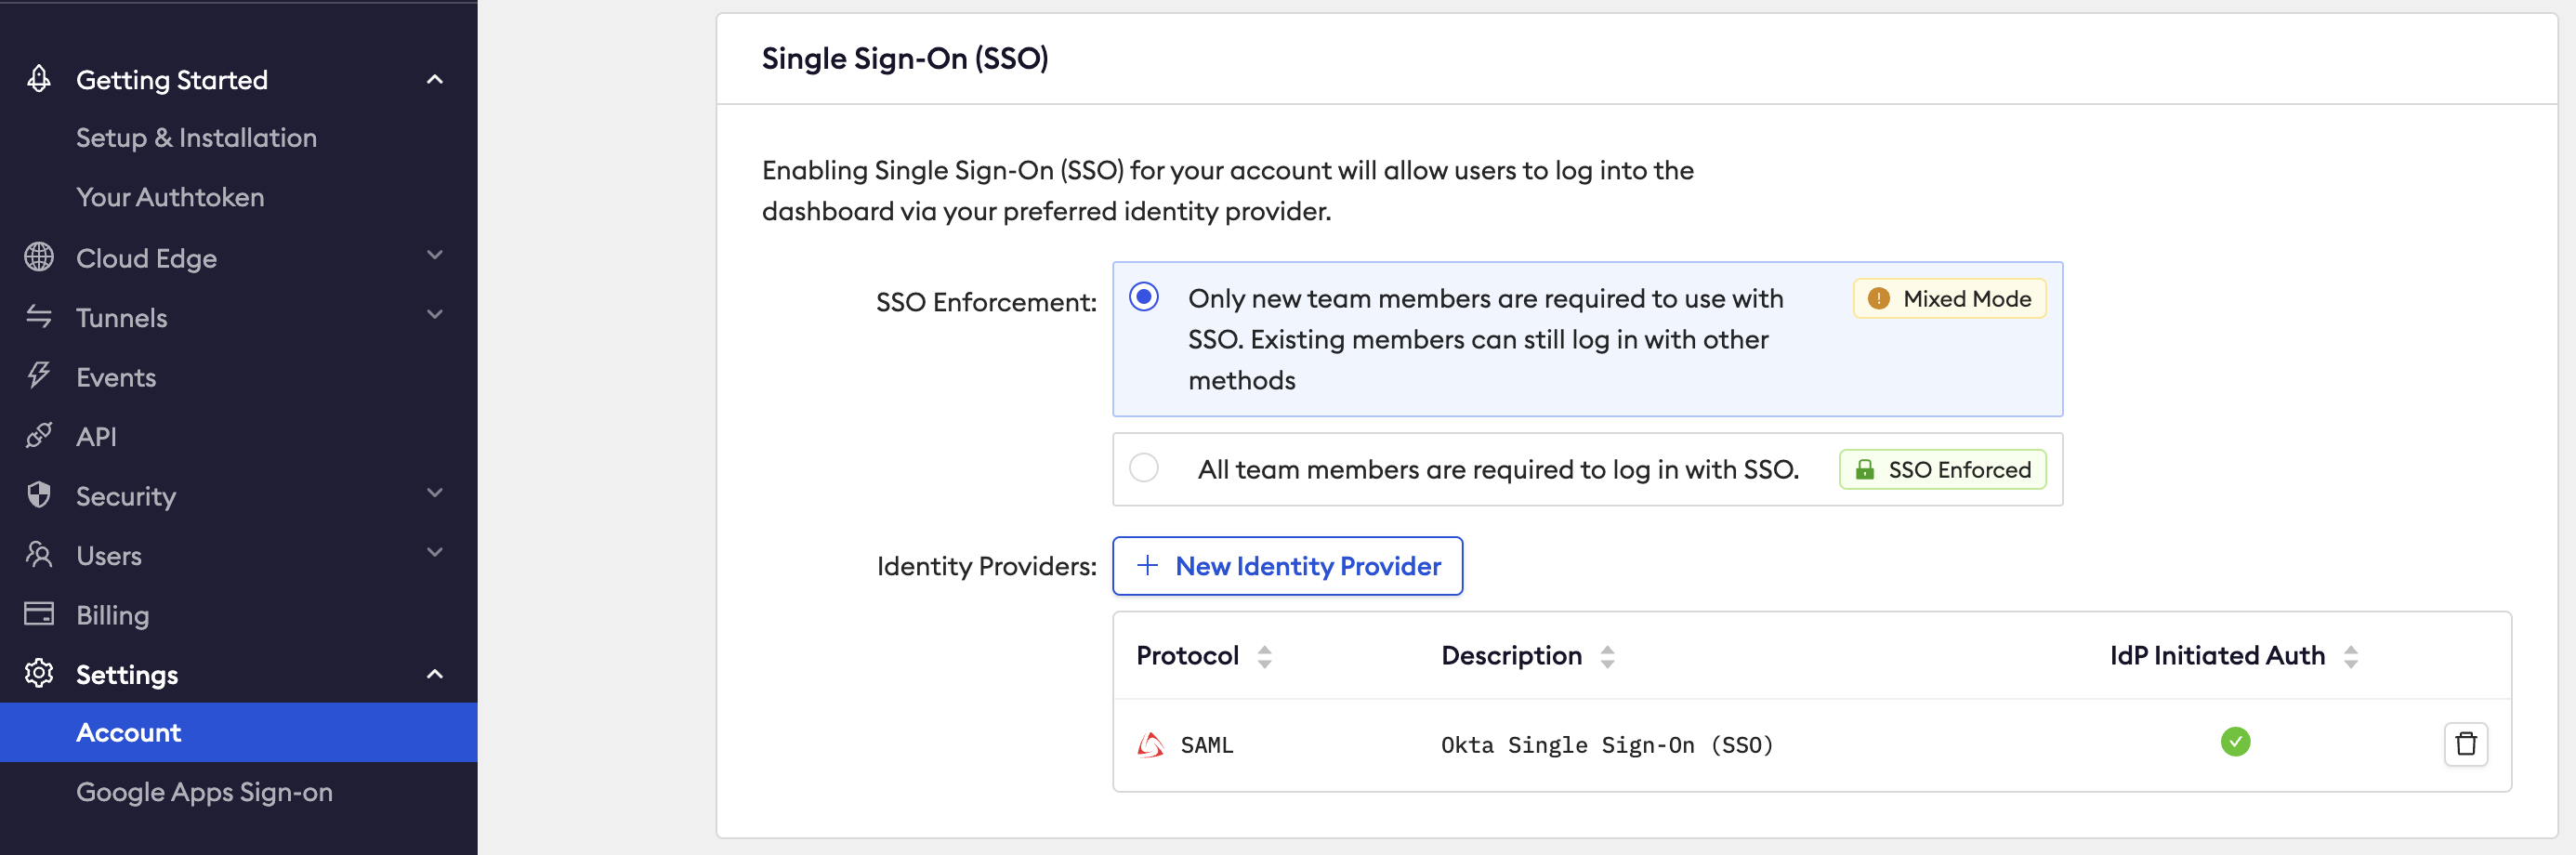The height and width of the screenshot is (855, 2576).
Task: Select the Events lightning icon
Action: [39, 376]
